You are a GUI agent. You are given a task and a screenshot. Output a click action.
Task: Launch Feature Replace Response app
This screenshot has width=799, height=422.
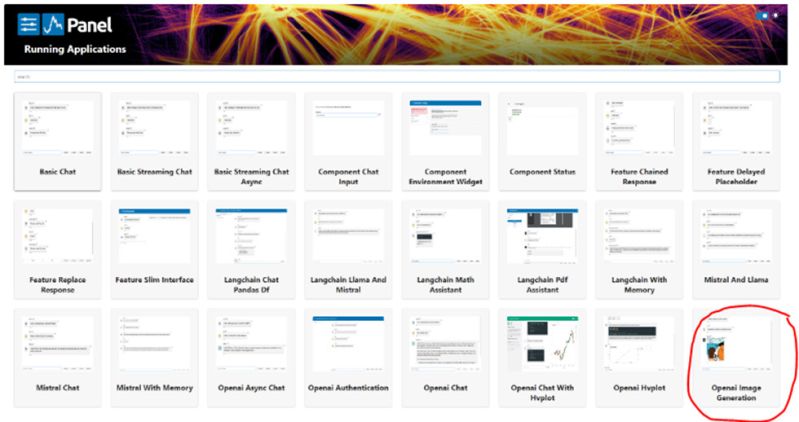click(x=58, y=250)
